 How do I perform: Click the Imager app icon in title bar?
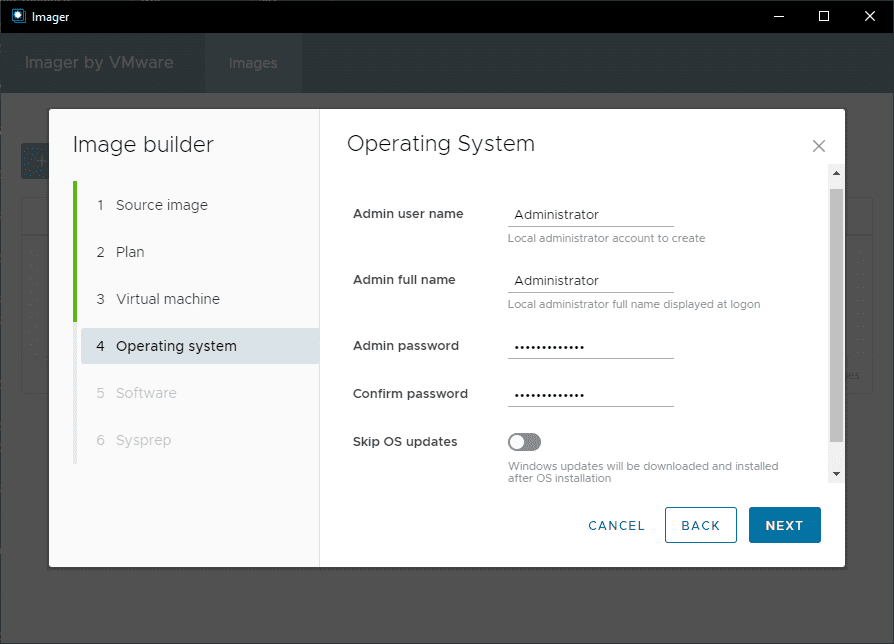[18, 16]
